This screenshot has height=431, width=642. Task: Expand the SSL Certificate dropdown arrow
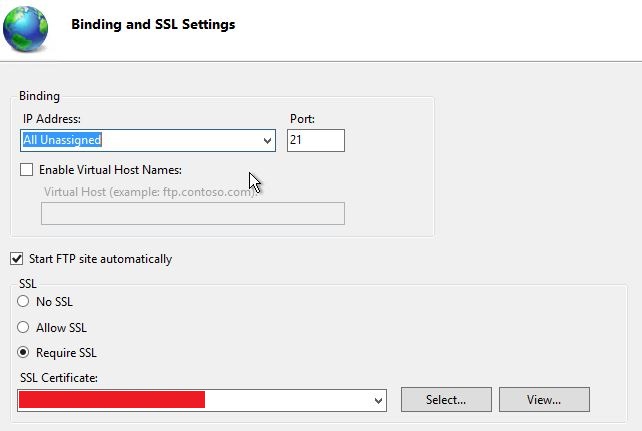point(378,401)
